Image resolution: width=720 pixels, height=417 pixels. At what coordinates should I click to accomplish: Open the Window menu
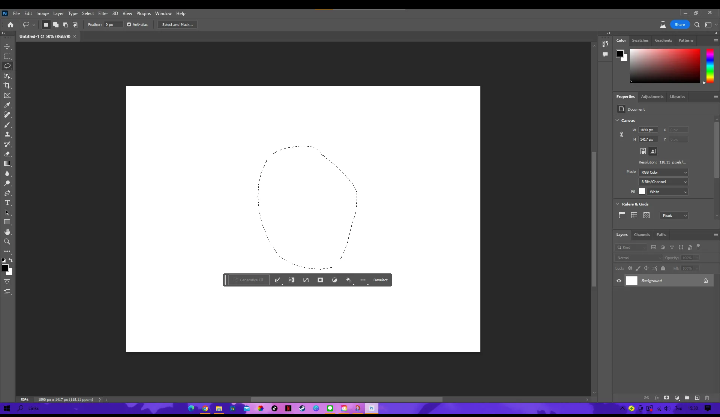[163, 14]
